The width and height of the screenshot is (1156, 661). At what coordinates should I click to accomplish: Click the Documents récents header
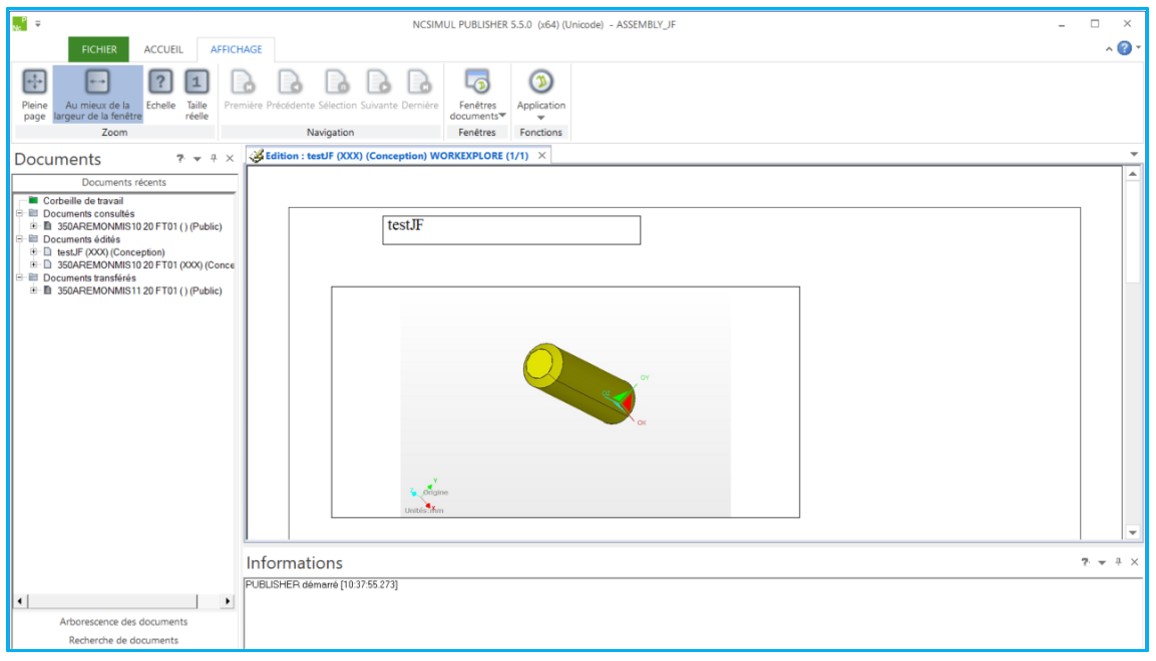pyautogui.click(x=124, y=182)
